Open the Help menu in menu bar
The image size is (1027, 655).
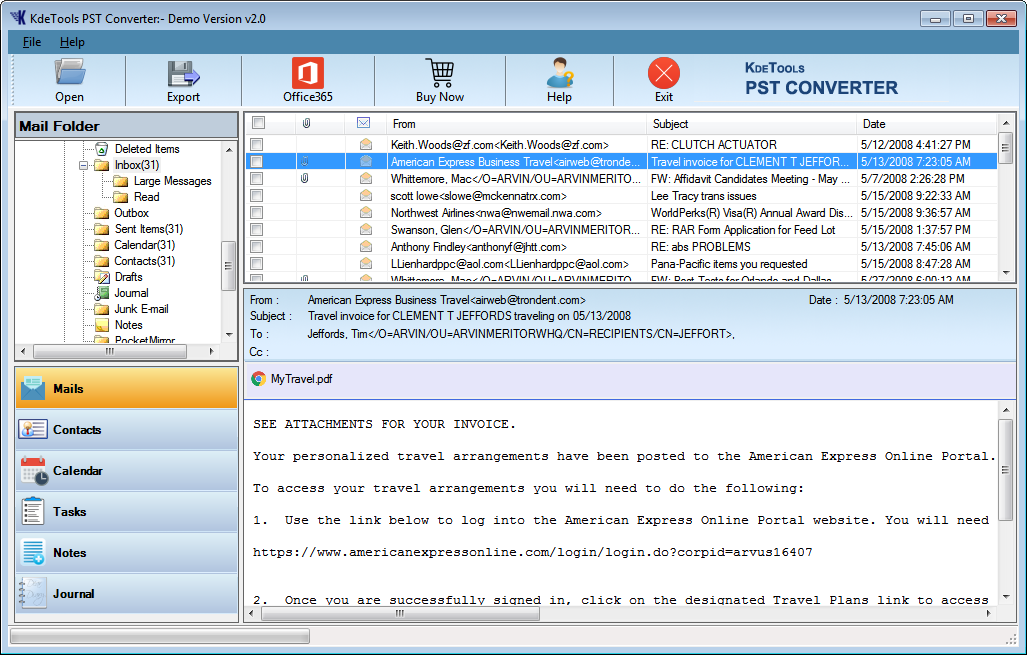coord(72,42)
